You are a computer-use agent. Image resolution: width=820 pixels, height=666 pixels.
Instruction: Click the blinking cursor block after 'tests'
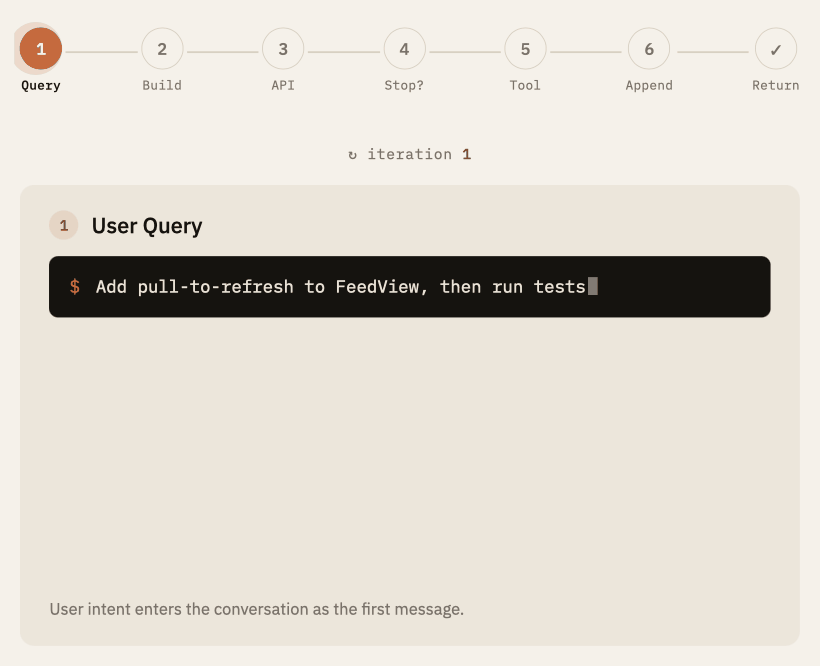pyautogui.click(x=593, y=286)
